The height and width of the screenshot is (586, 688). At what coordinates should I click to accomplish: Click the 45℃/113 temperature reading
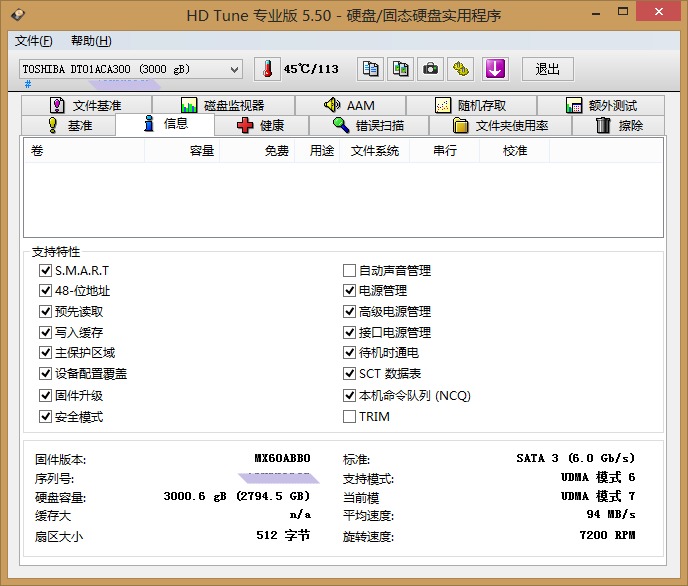tap(311, 69)
